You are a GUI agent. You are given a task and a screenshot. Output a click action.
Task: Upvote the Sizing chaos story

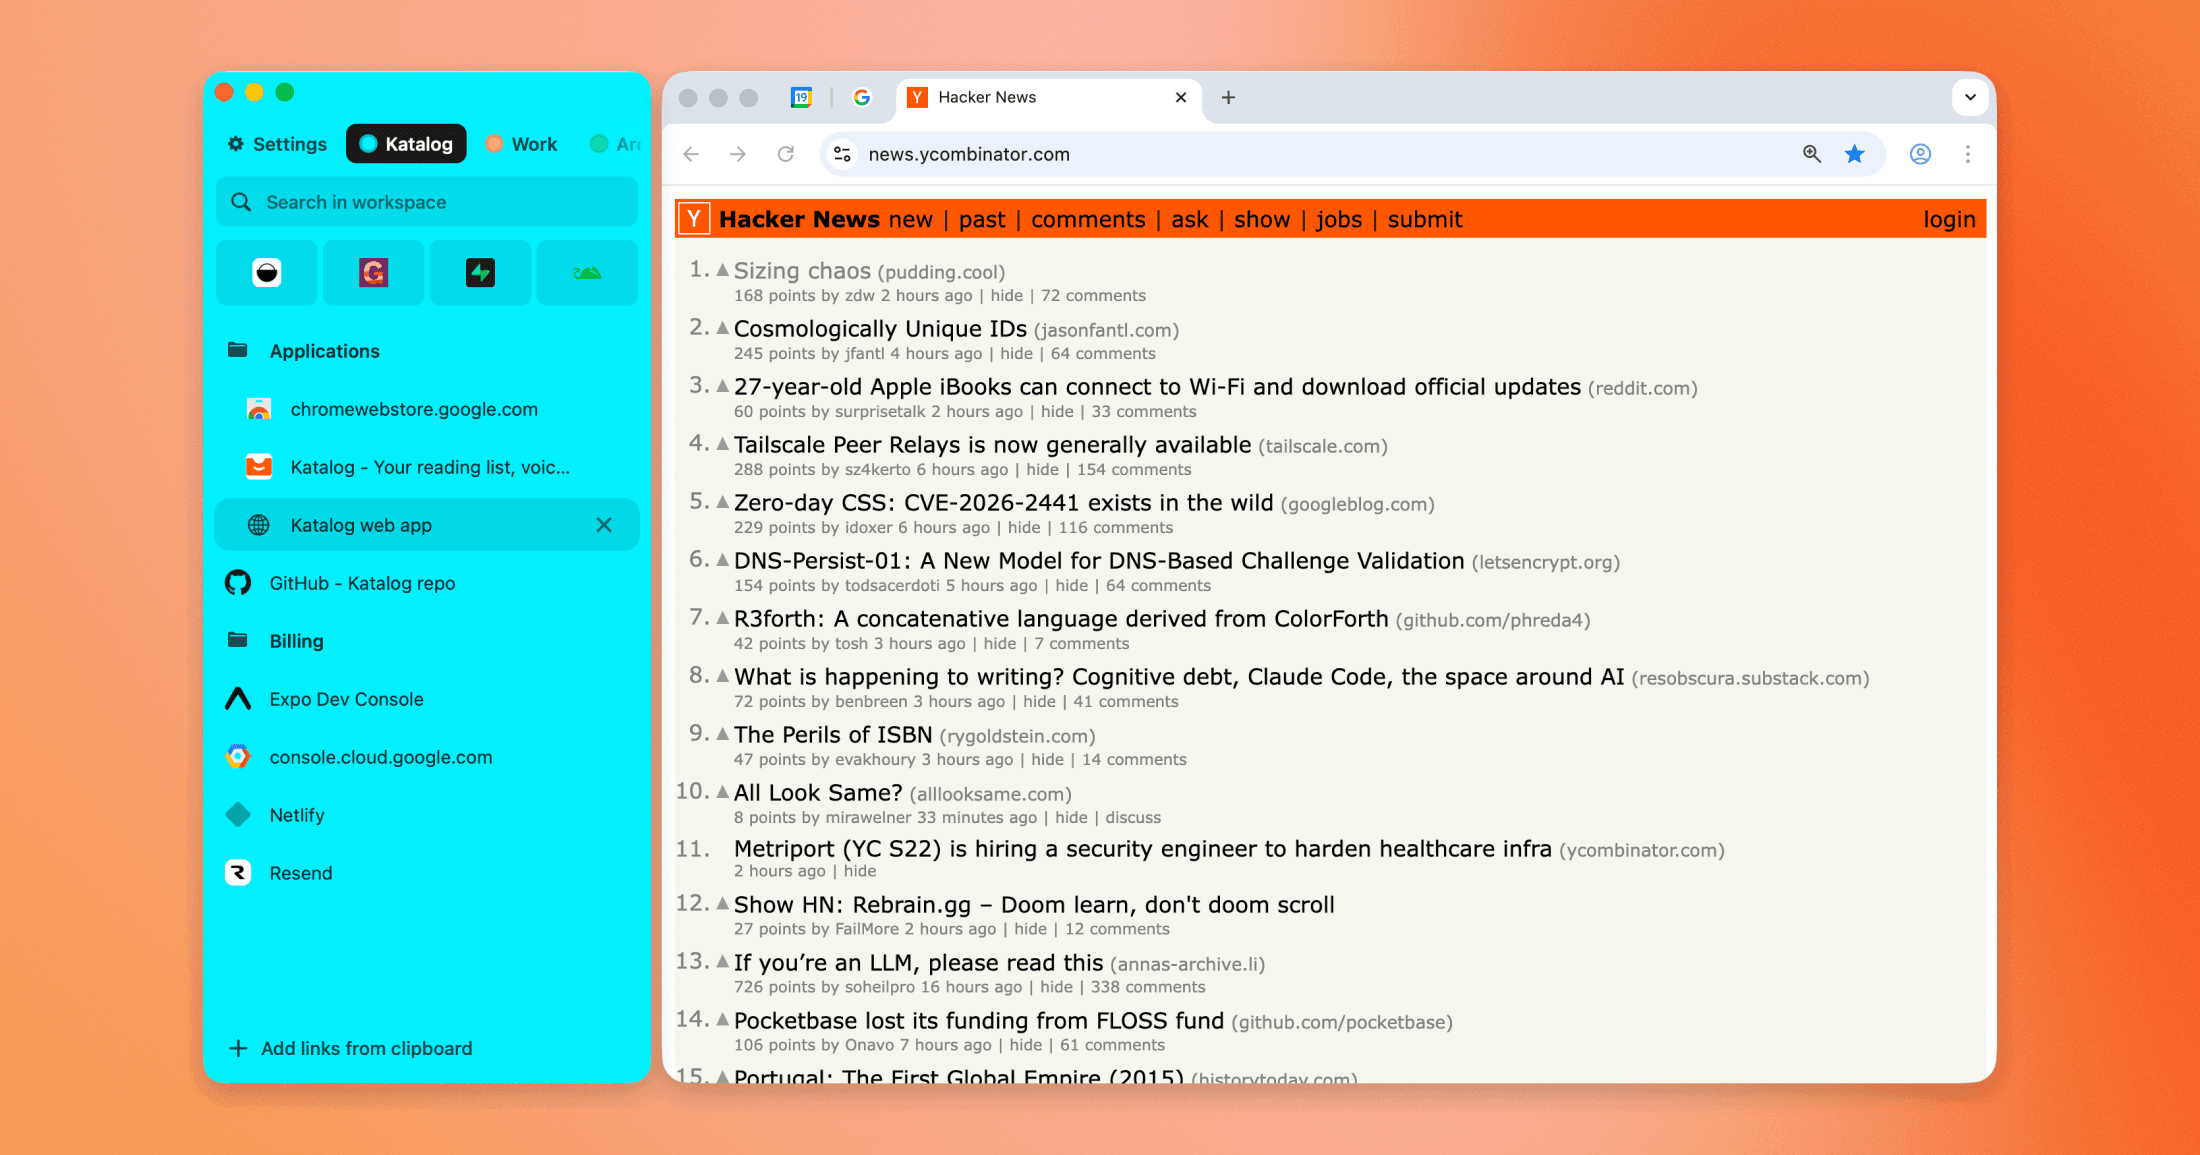click(x=720, y=268)
